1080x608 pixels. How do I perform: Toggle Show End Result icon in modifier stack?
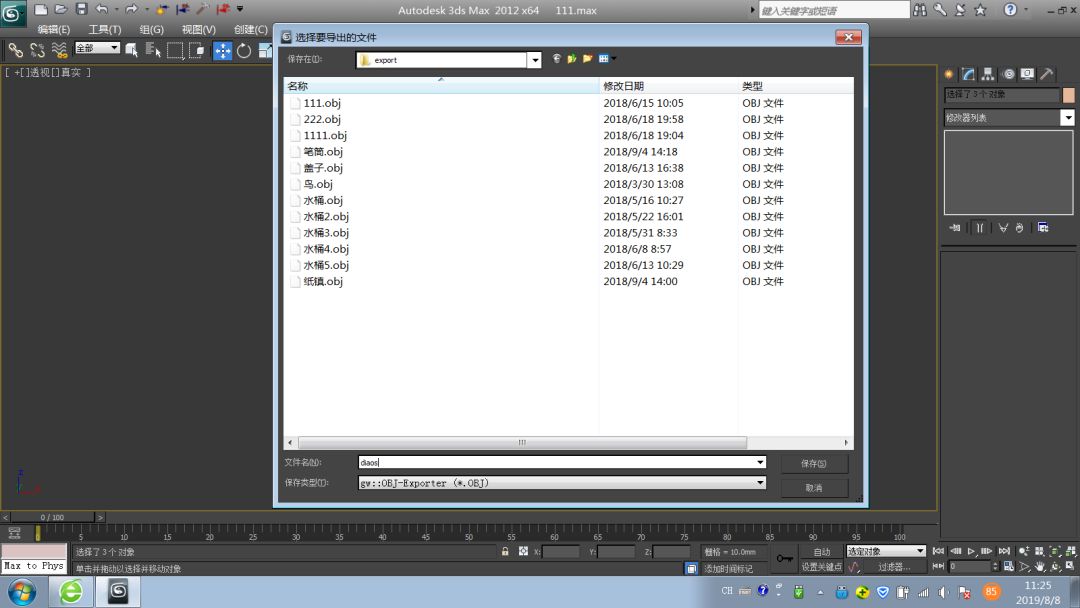[x=979, y=227]
